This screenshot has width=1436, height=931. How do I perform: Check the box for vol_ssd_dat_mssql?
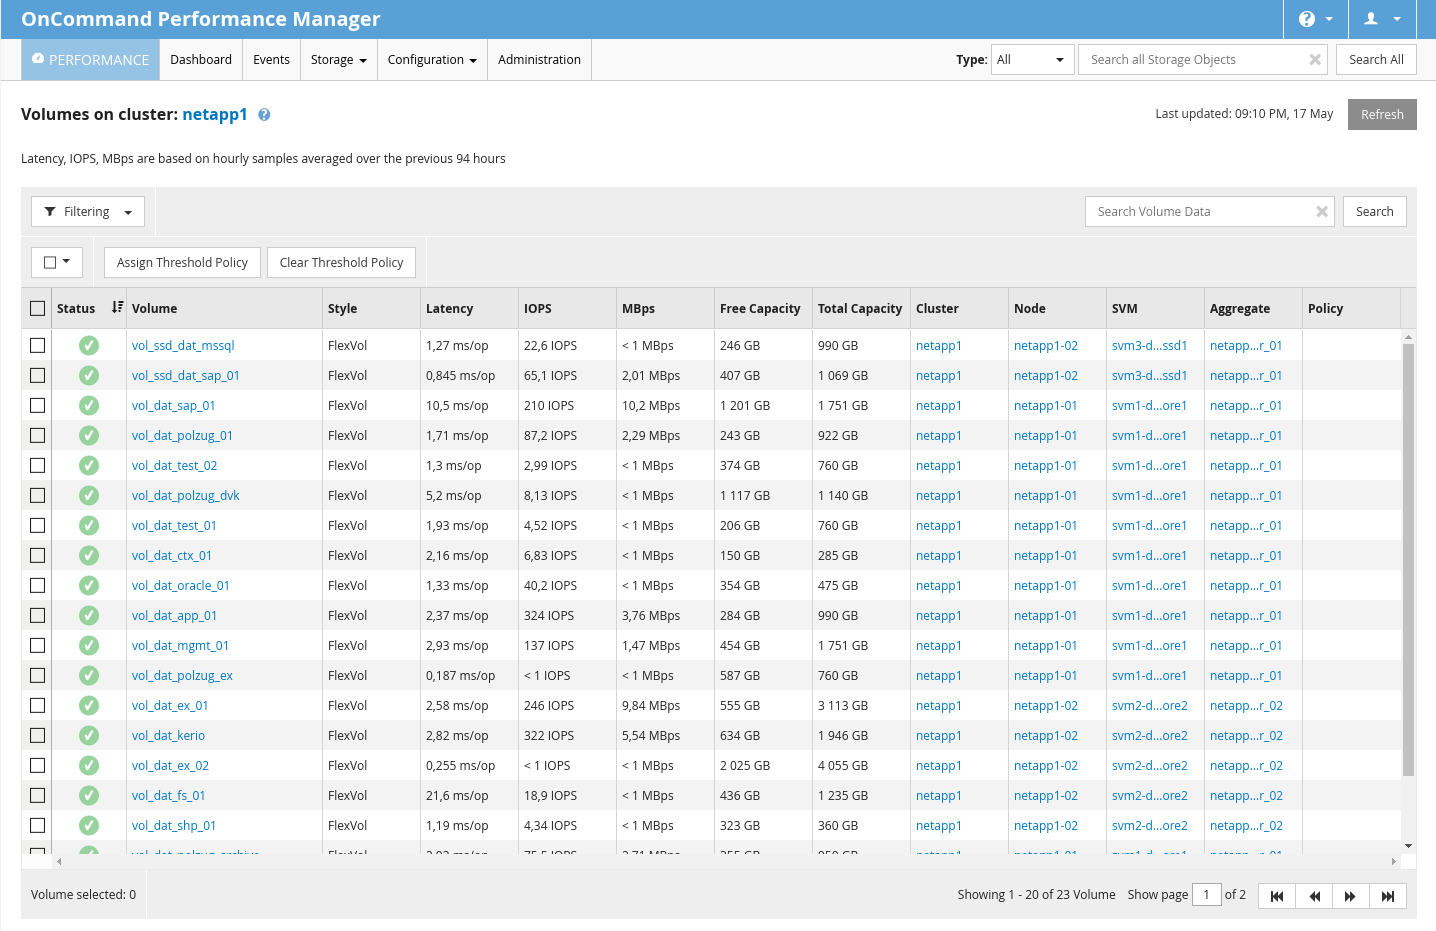point(38,345)
